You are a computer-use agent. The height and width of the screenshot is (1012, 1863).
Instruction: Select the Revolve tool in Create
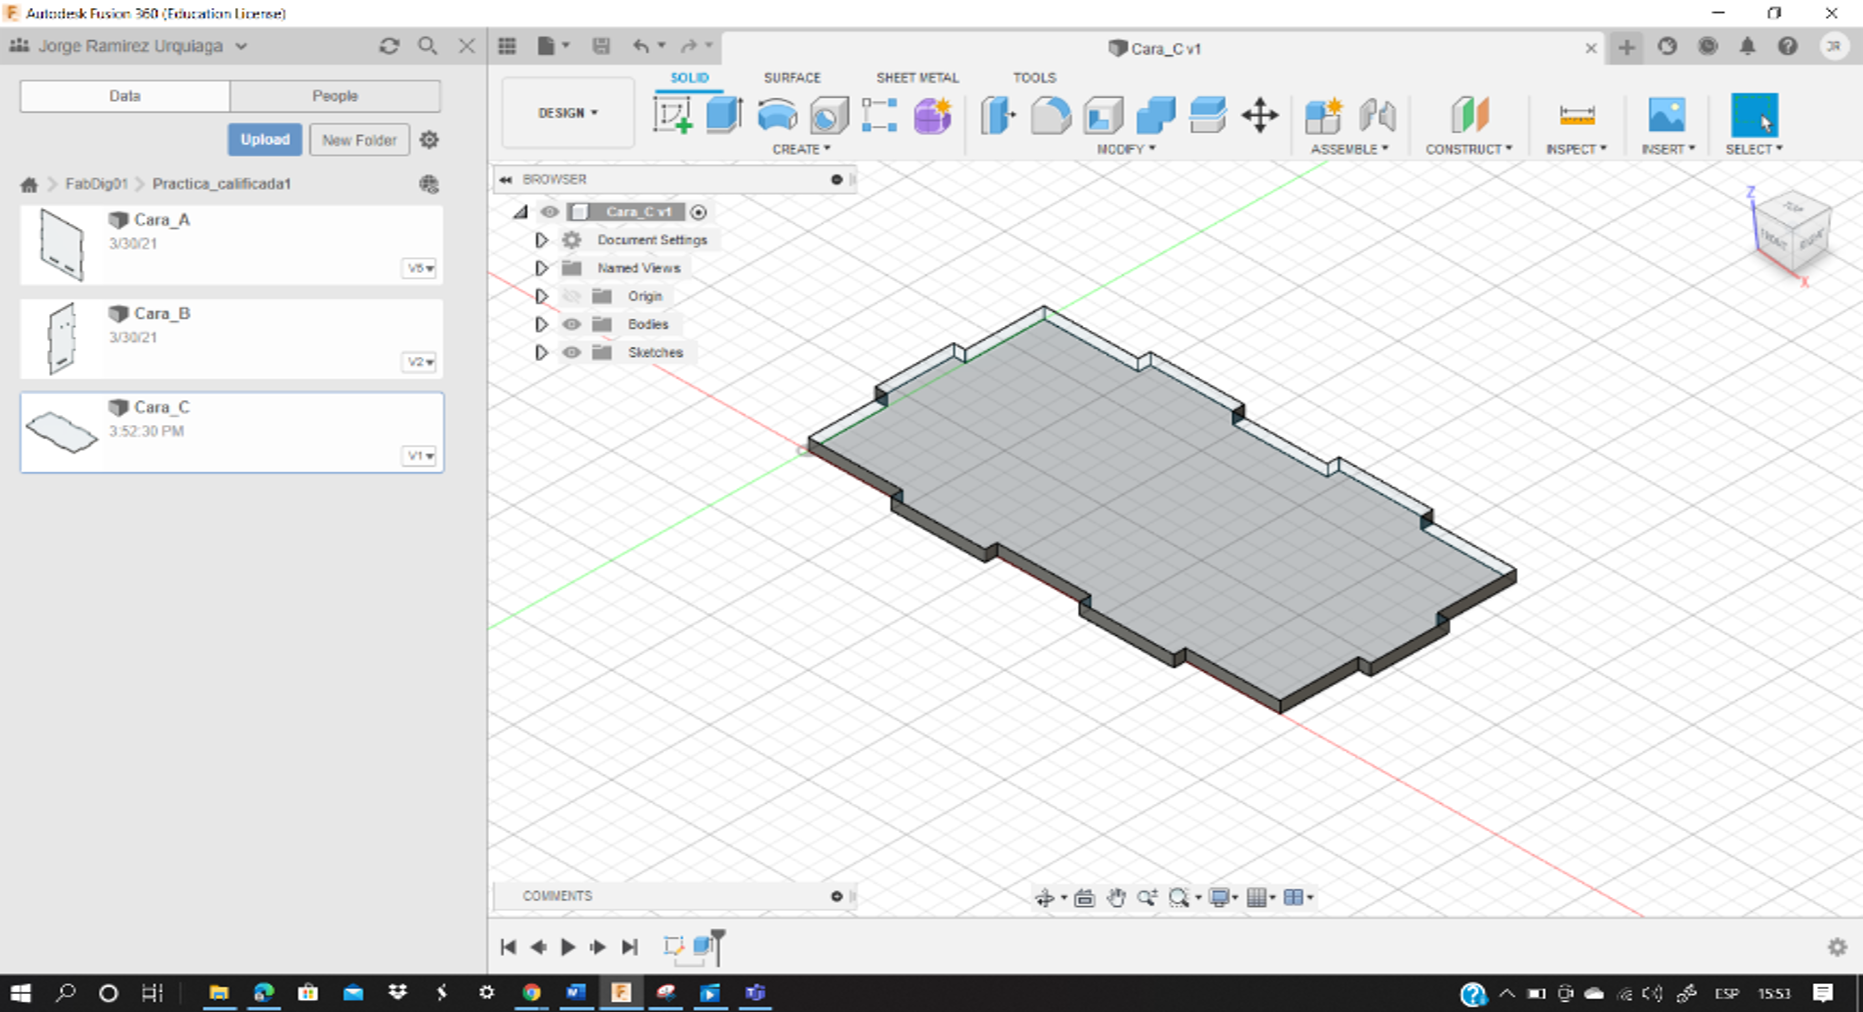[777, 115]
